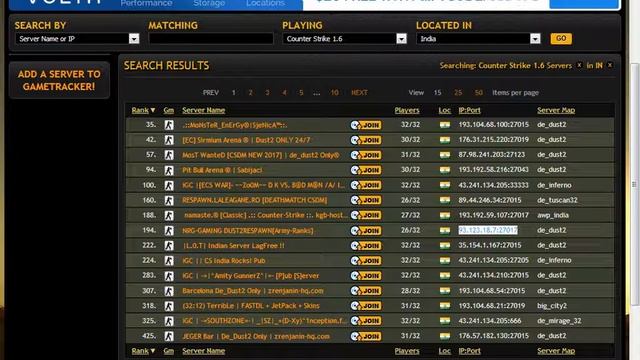Screen dimensions: 640x360
Task: Join the namaste Classic server
Action: coord(366,216)
